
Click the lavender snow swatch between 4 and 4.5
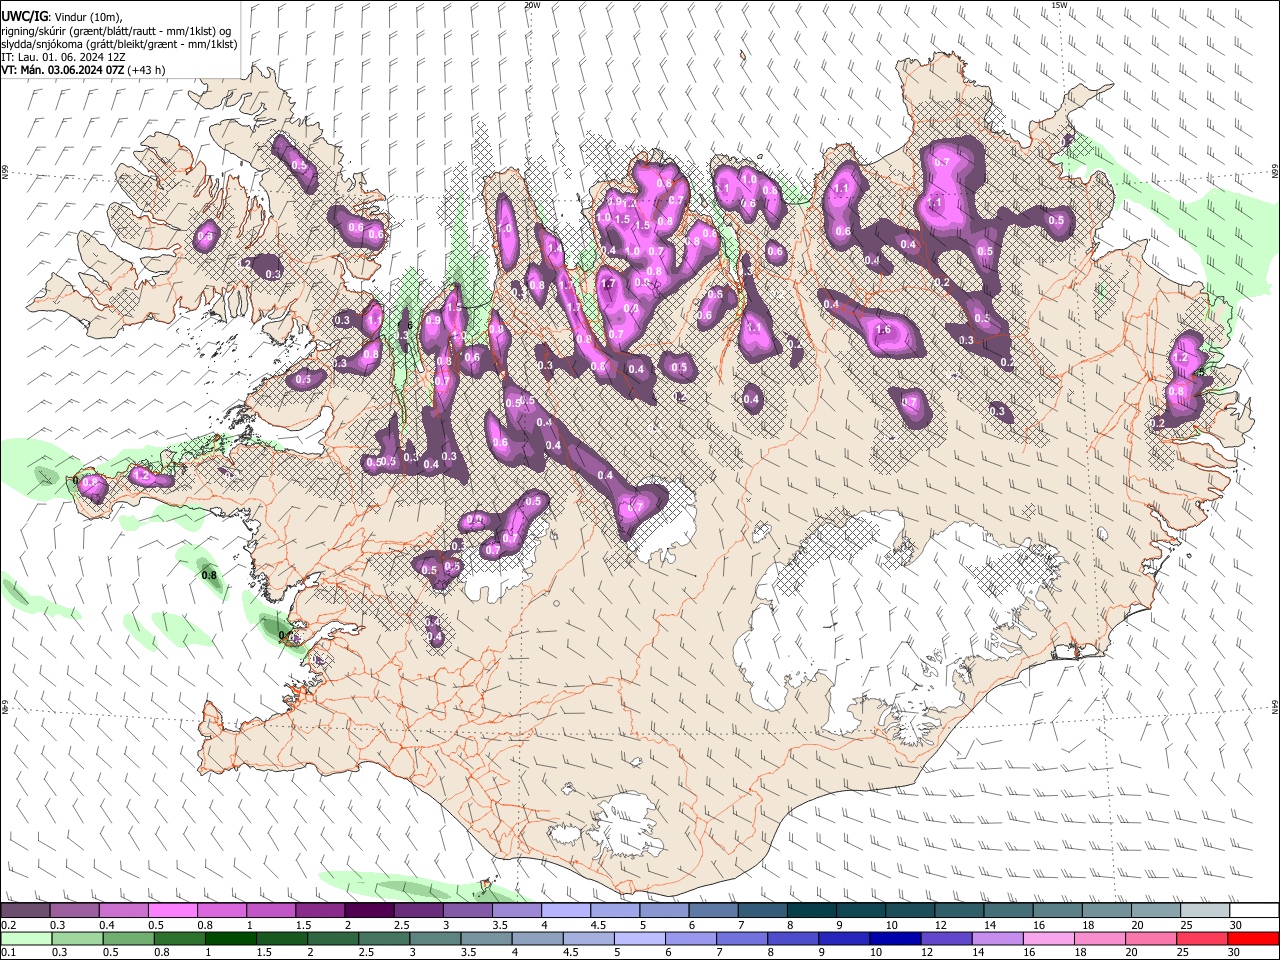[564, 910]
